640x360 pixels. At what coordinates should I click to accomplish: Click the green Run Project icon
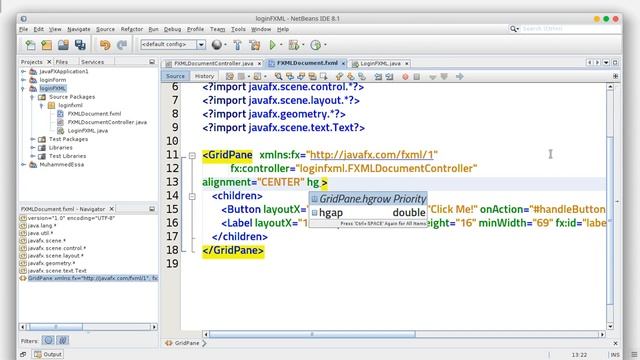272,44
